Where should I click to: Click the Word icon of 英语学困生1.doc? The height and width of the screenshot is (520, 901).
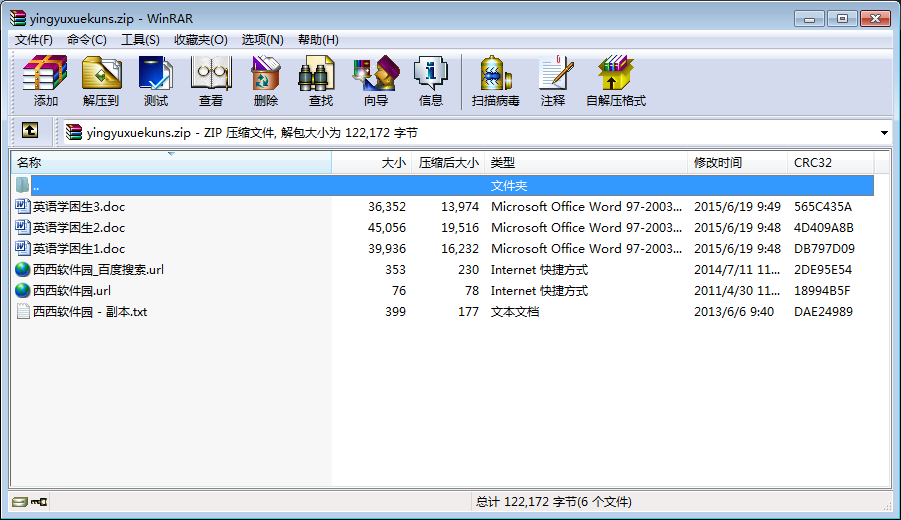coord(22,248)
